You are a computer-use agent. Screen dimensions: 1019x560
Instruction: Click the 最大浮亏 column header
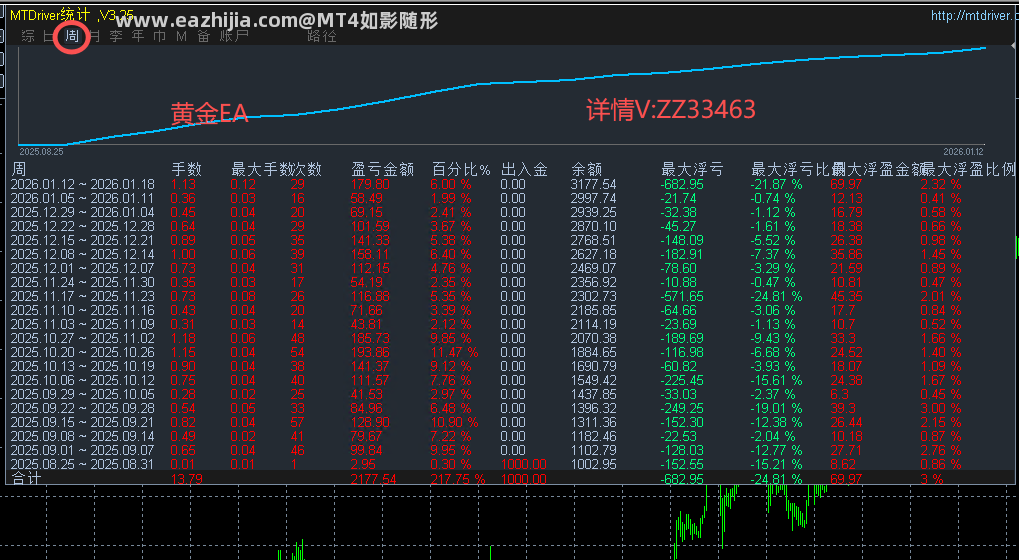(692, 170)
